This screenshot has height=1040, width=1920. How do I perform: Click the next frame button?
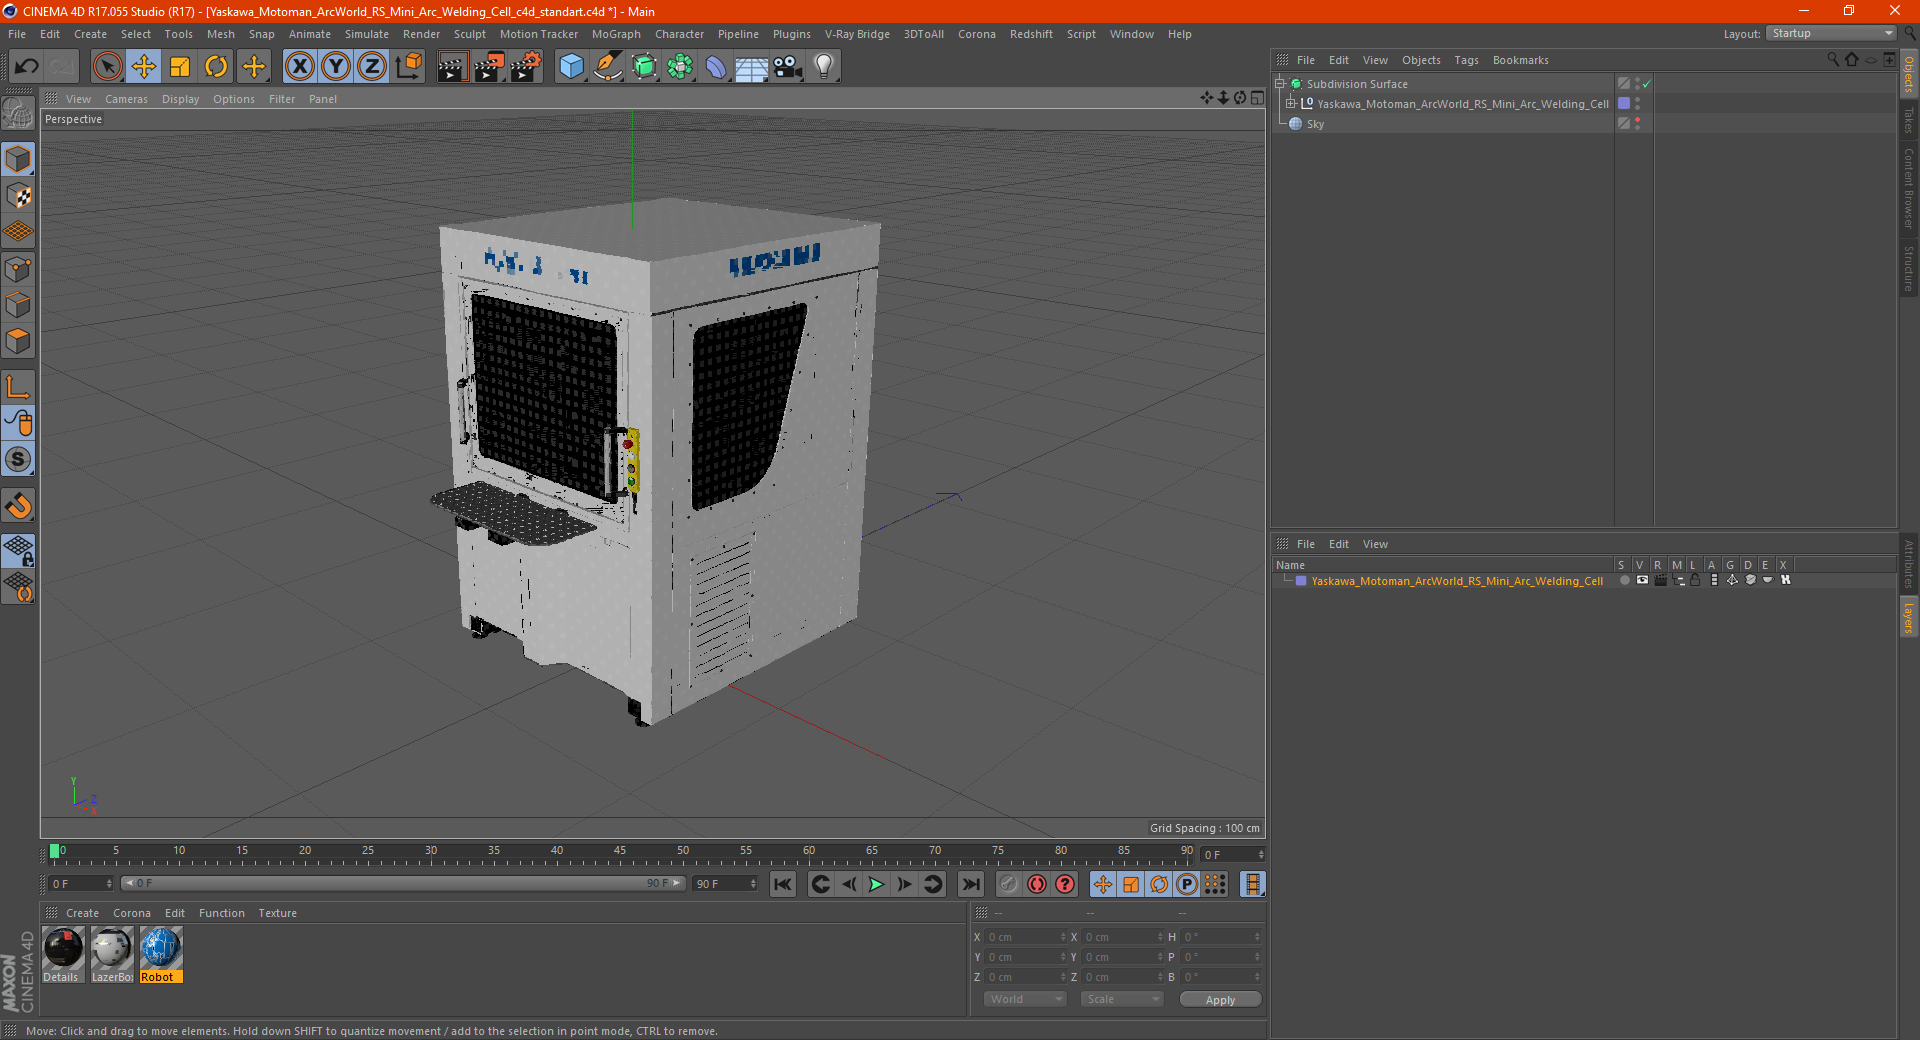[x=904, y=884]
